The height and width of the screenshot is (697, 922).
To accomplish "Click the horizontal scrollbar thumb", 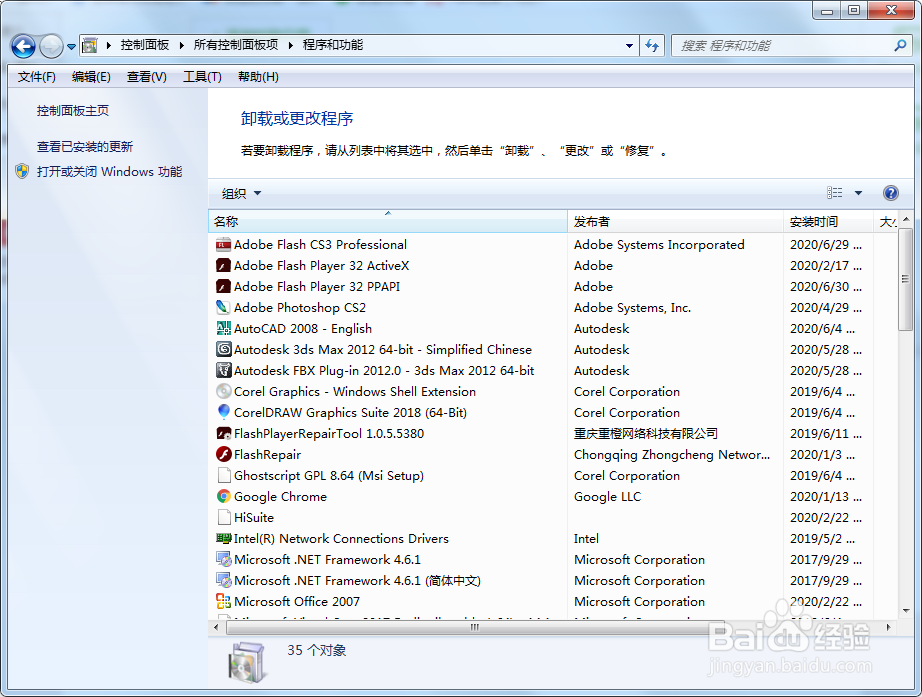I will click(x=475, y=628).
